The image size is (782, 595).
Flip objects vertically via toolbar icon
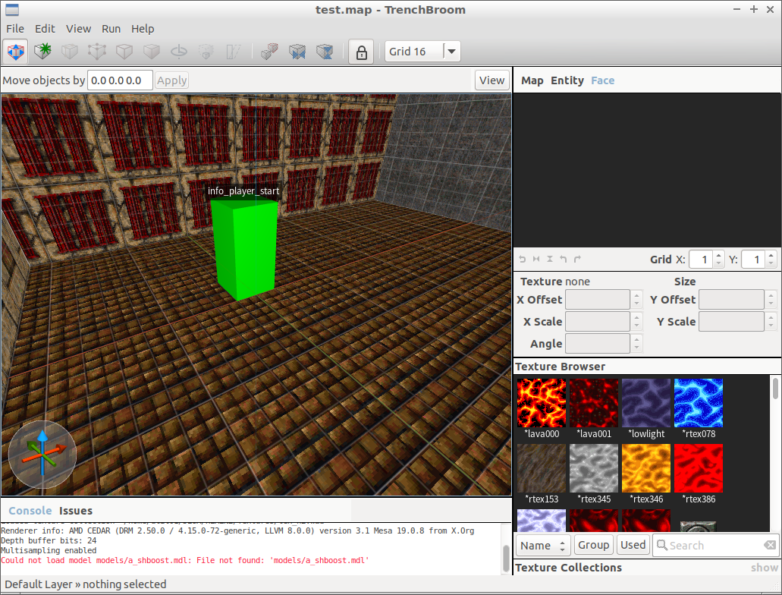coord(325,51)
